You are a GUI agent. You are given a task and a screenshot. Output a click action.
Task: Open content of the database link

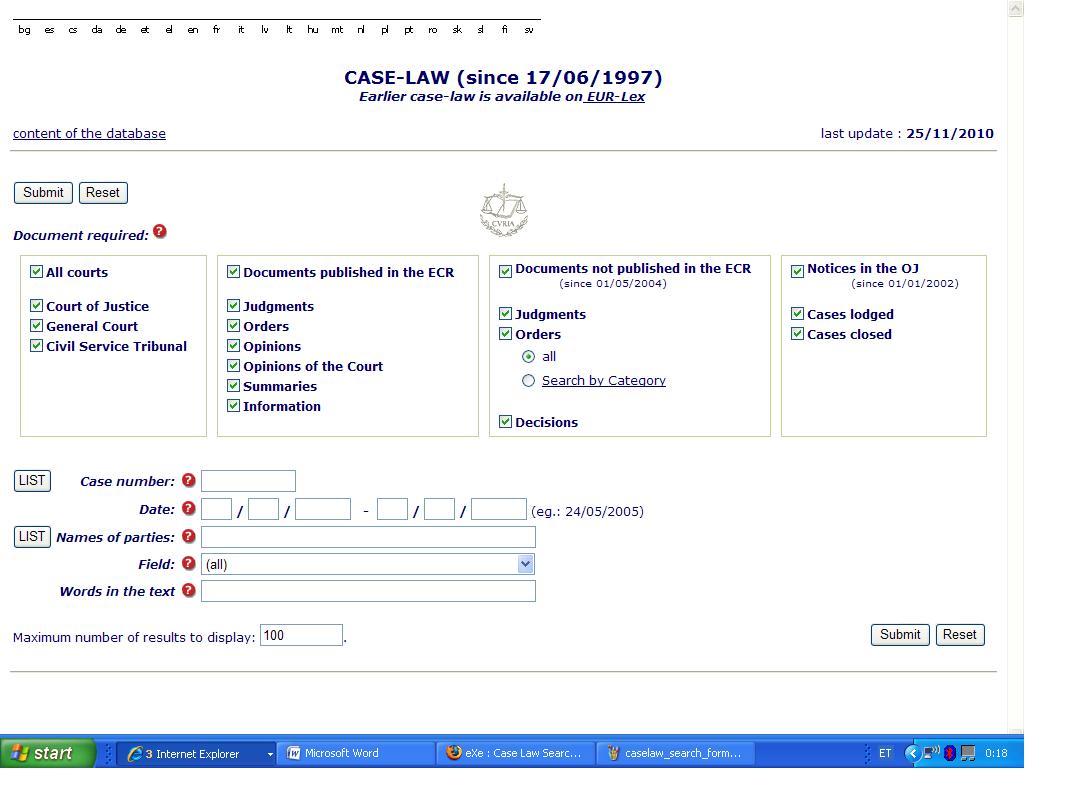click(89, 133)
